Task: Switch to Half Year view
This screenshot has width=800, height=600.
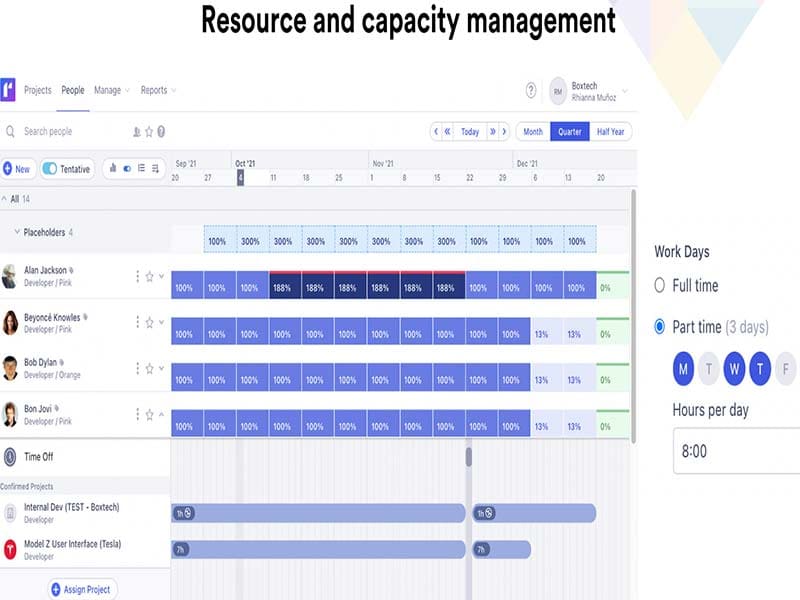Action: (x=611, y=132)
